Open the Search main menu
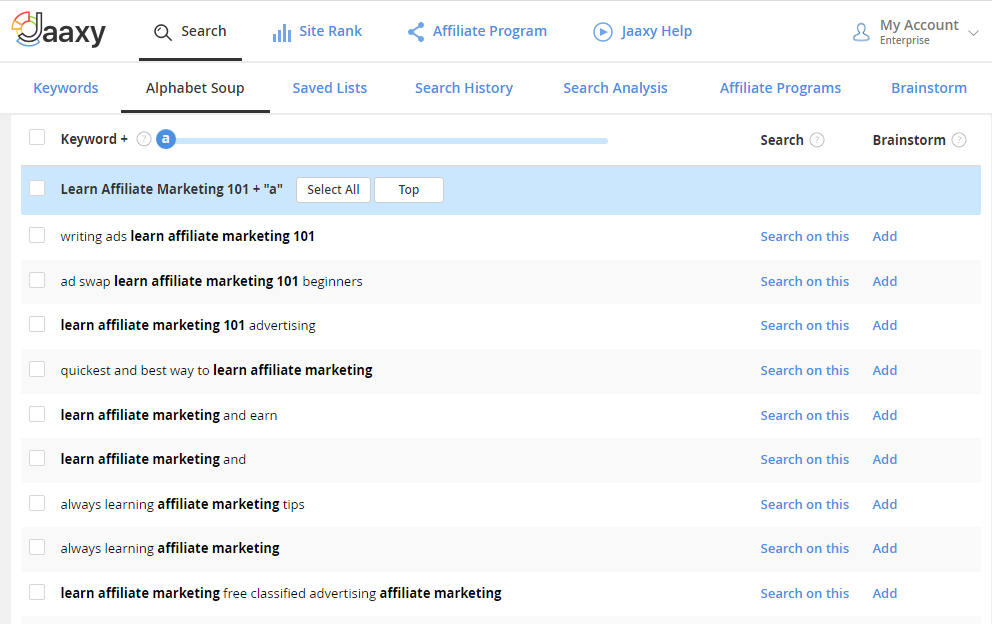Screen dimensions: 992x624 pos(190,31)
